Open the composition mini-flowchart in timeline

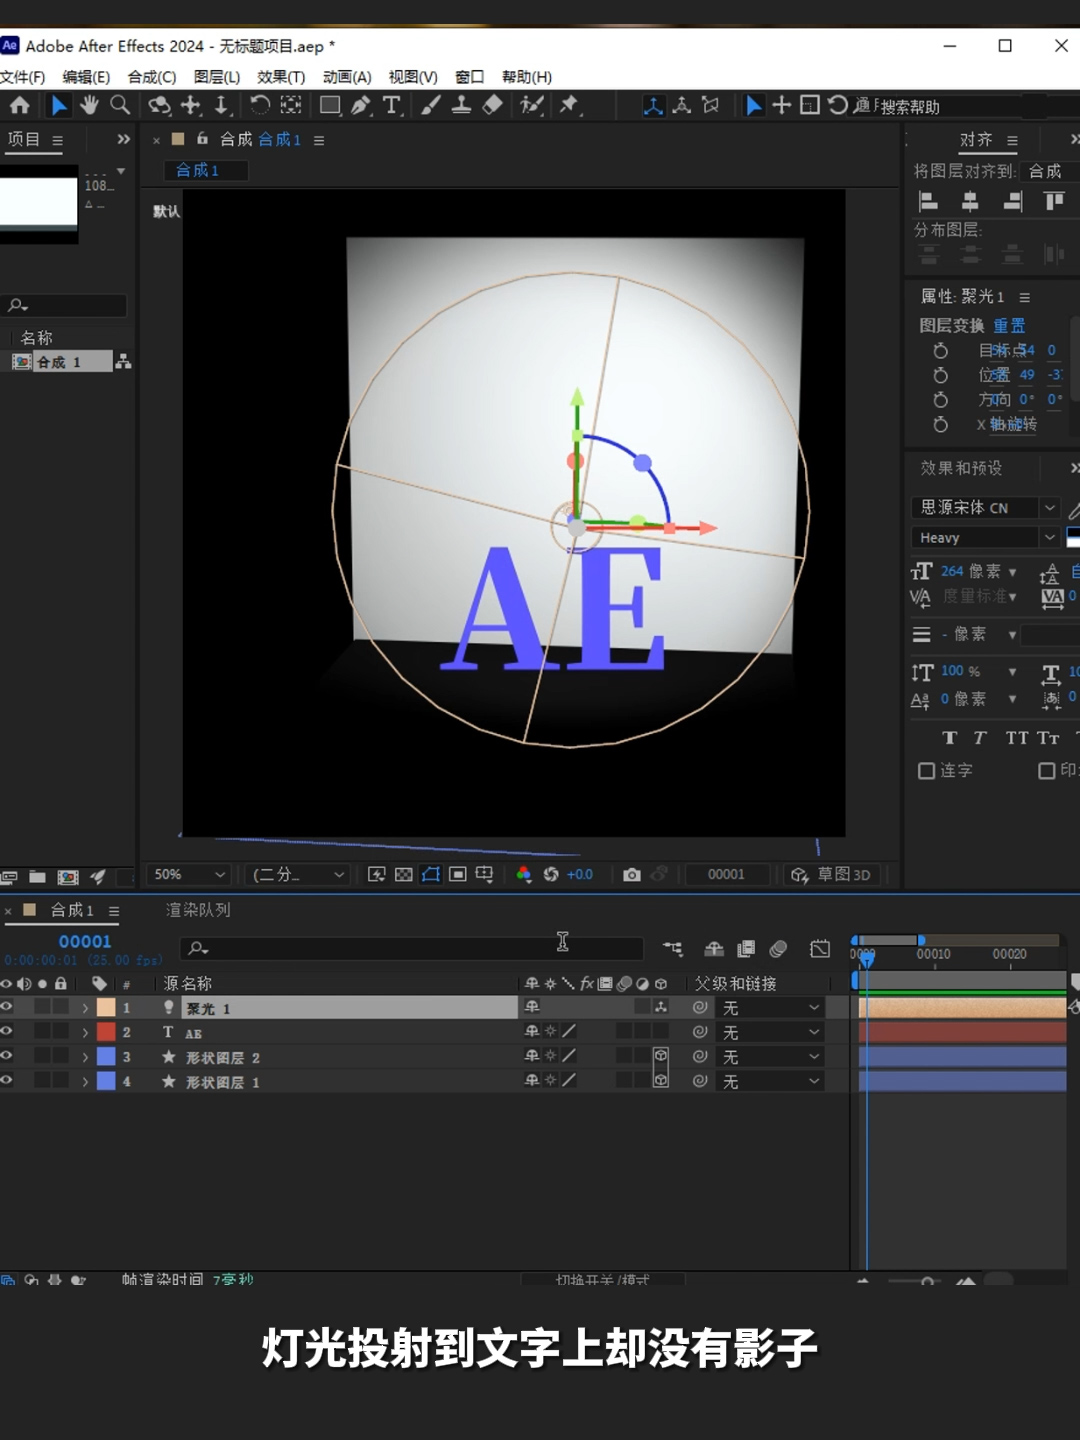[673, 948]
